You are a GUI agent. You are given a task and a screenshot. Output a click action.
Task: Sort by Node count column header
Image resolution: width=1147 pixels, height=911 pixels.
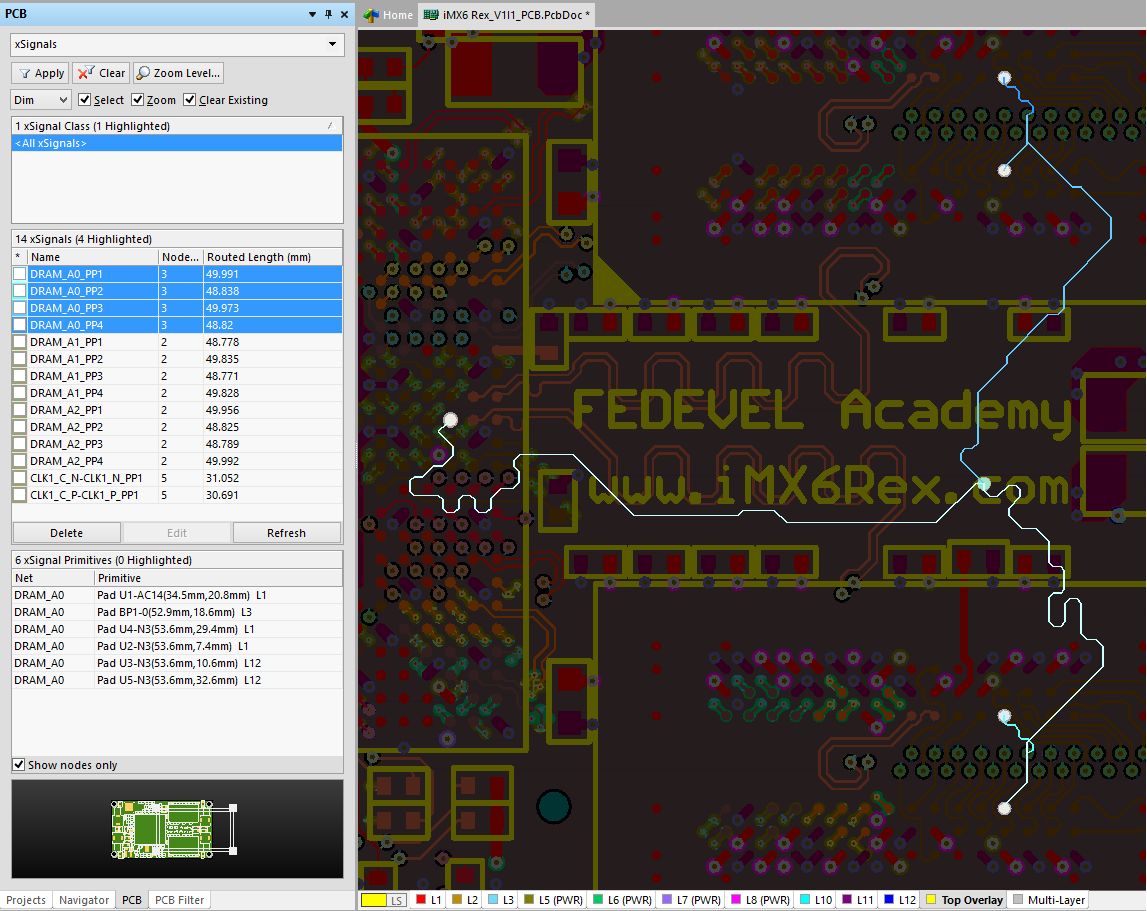coord(181,257)
